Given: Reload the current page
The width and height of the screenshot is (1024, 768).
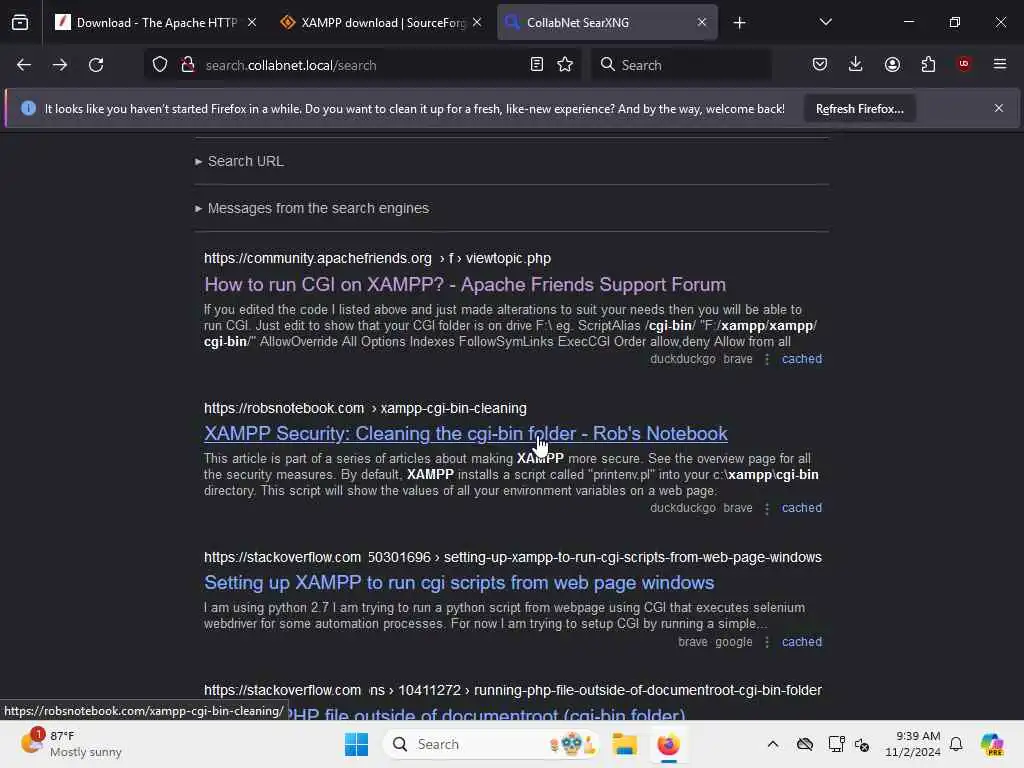Looking at the screenshot, I should pyautogui.click(x=96, y=65).
